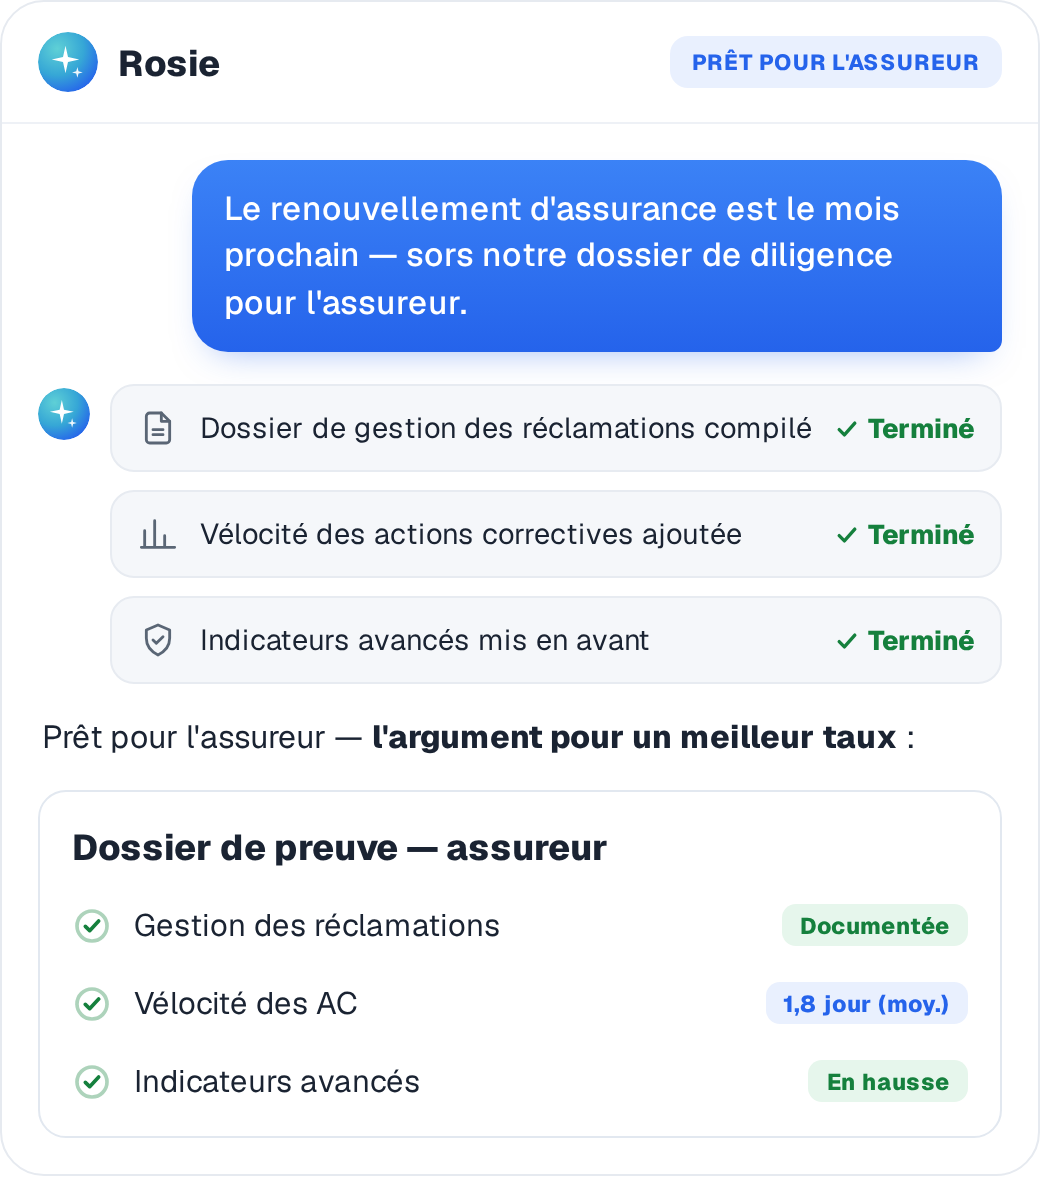The image size is (1040, 1178).
Task: Select the Documentée status tag
Action: point(875,926)
